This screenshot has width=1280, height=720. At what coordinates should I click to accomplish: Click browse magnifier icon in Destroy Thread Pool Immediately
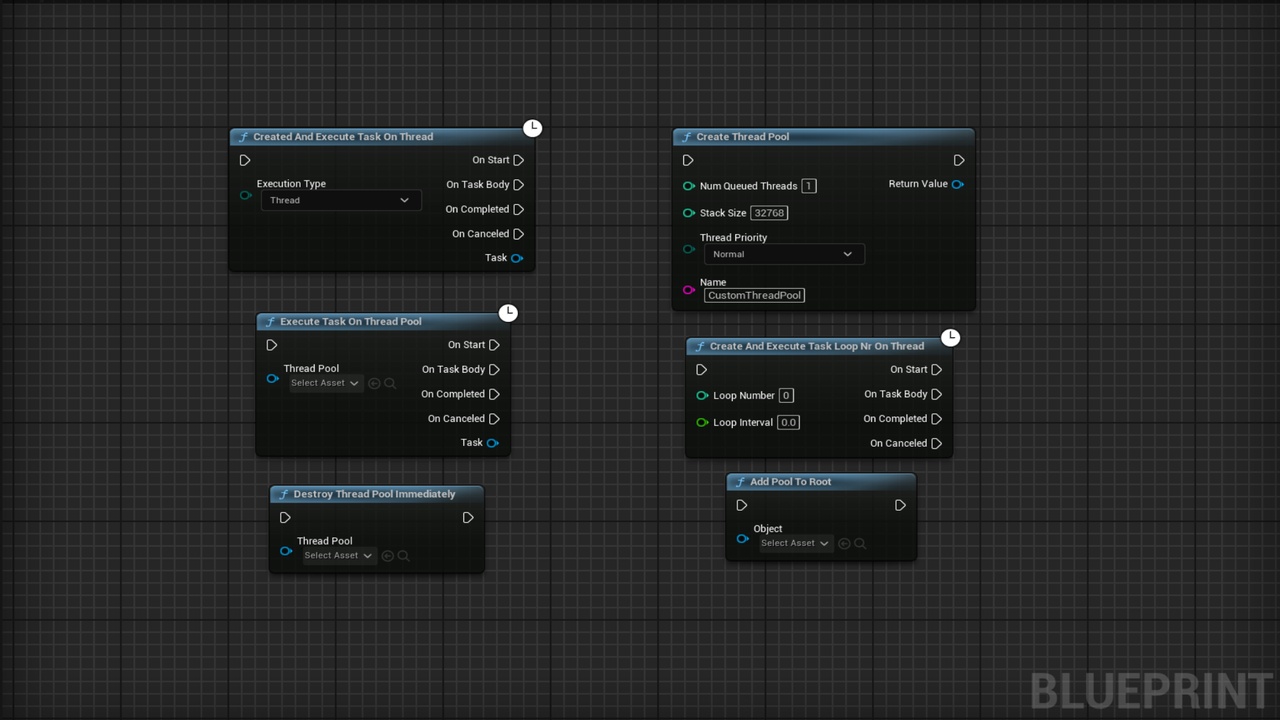coord(404,556)
